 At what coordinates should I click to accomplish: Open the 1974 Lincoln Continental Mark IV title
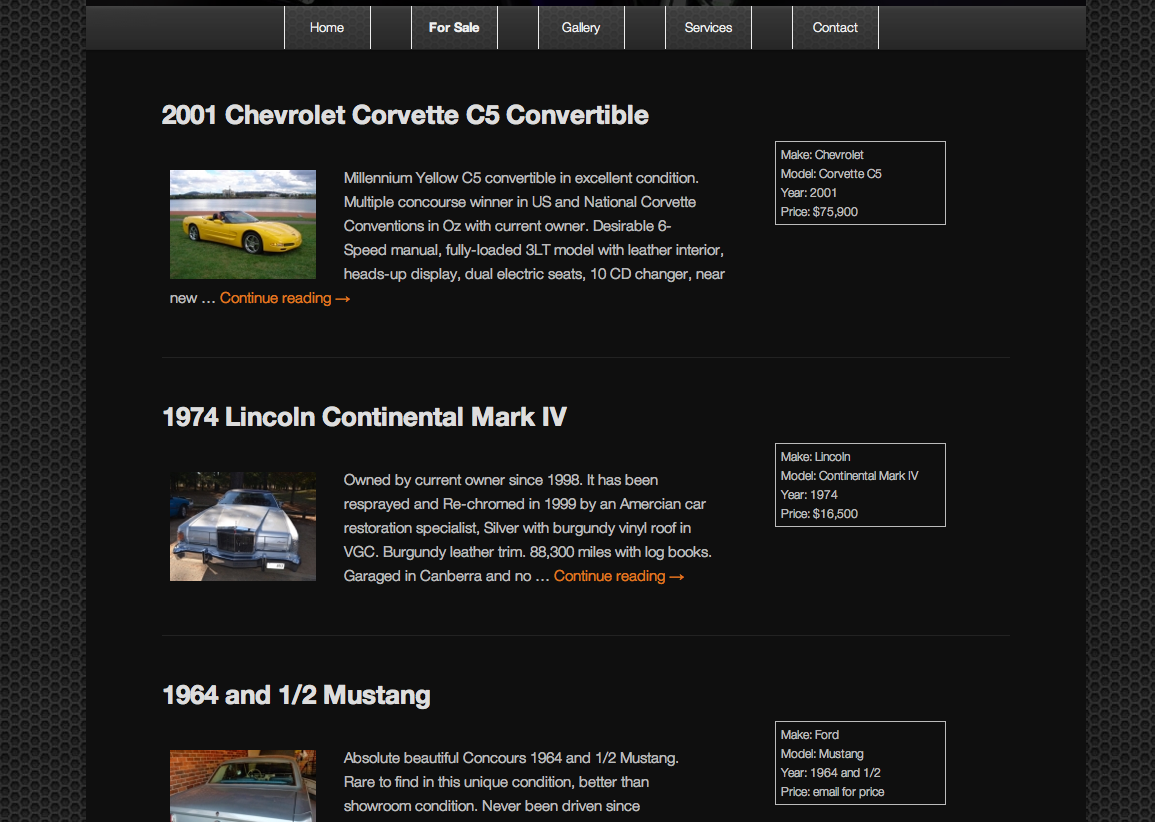(x=364, y=417)
